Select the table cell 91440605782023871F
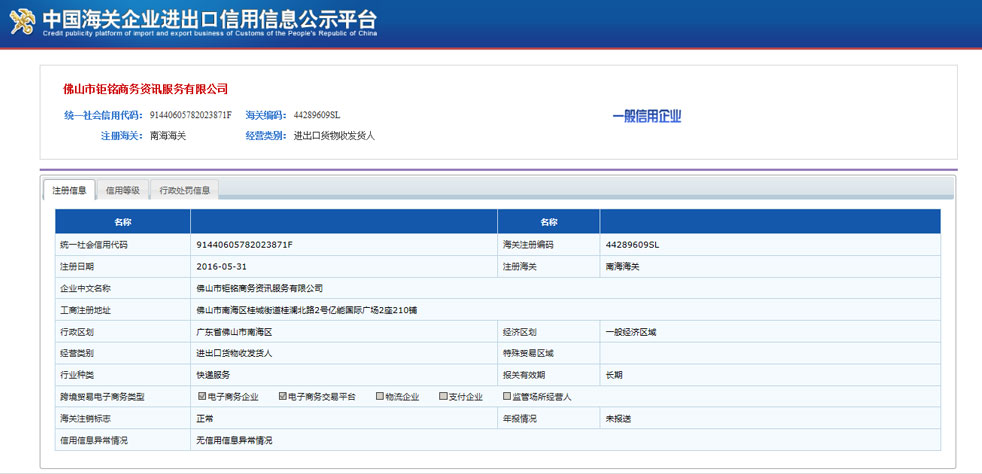The width and height of the screenshot is (982, 474). [244, 245]
